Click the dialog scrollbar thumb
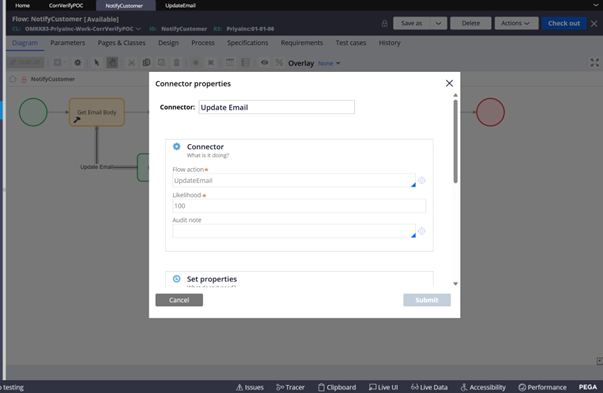This screenshot has width=603, height=393. [x=455, y=141]
